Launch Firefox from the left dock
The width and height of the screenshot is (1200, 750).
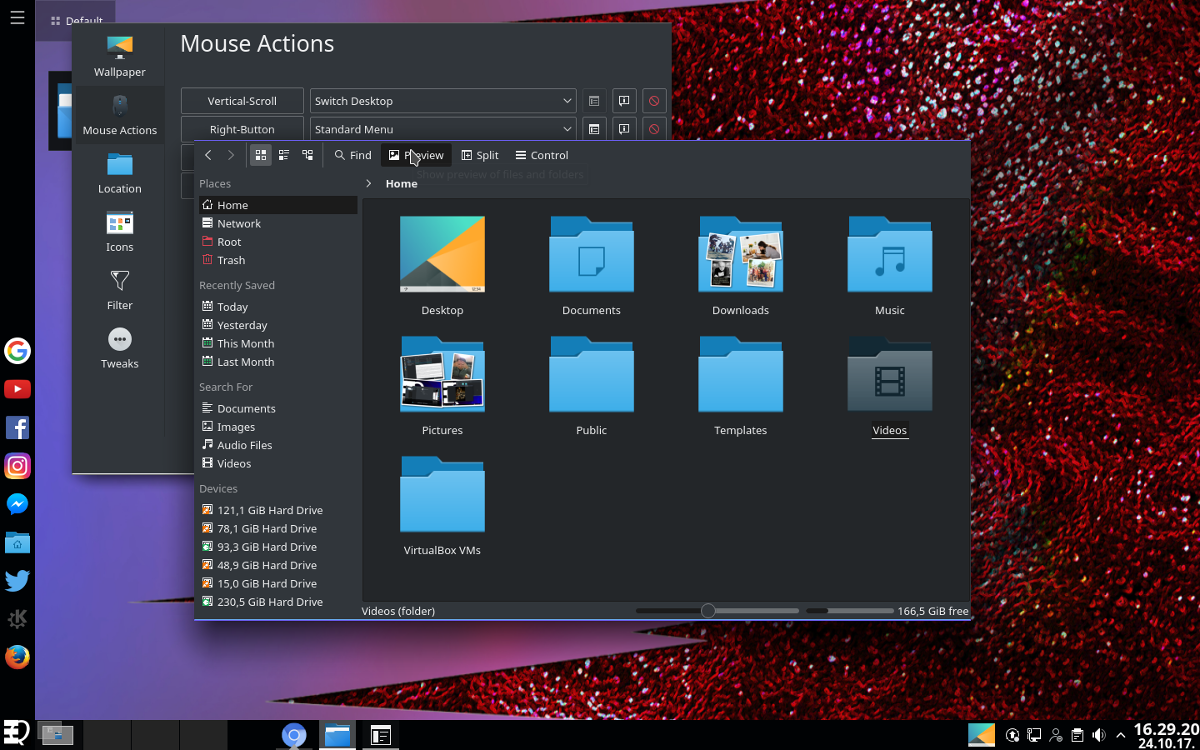(17, 657)
